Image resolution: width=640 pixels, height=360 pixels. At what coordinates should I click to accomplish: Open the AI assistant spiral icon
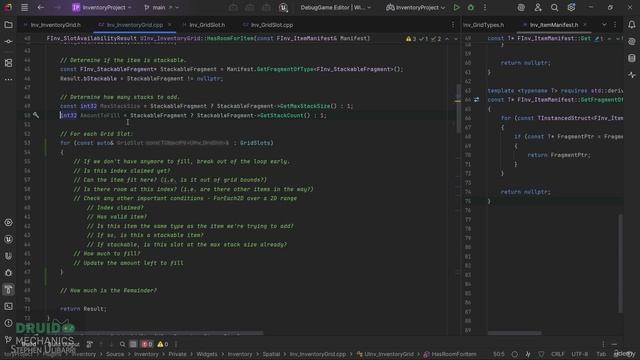pyautogui.click(x=521, y=7)
